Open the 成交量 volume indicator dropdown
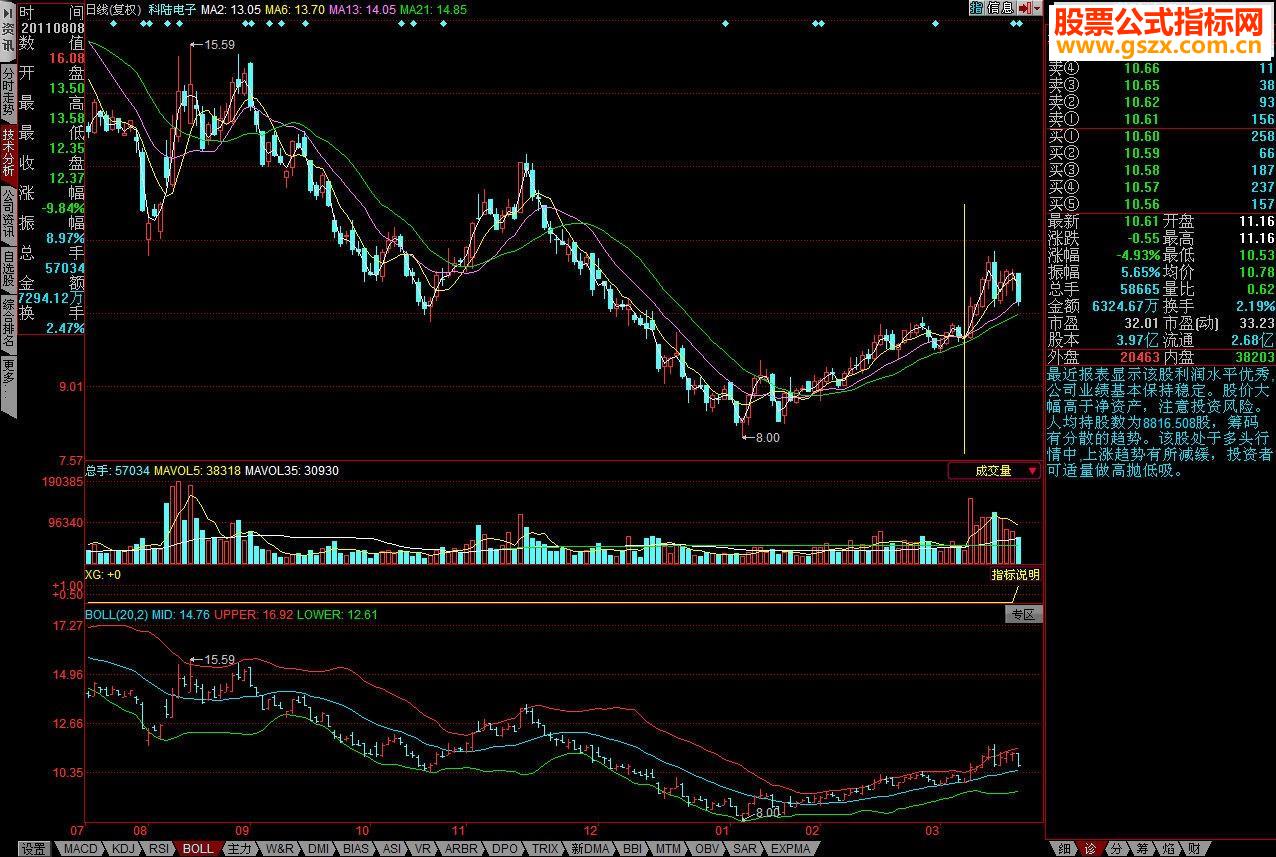1276x857 pixels. click(x=994, y=470)
